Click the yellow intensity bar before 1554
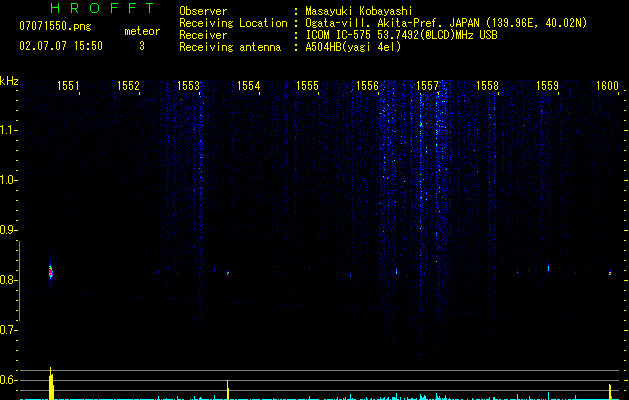The image size is (629, 400). [227, 390]
